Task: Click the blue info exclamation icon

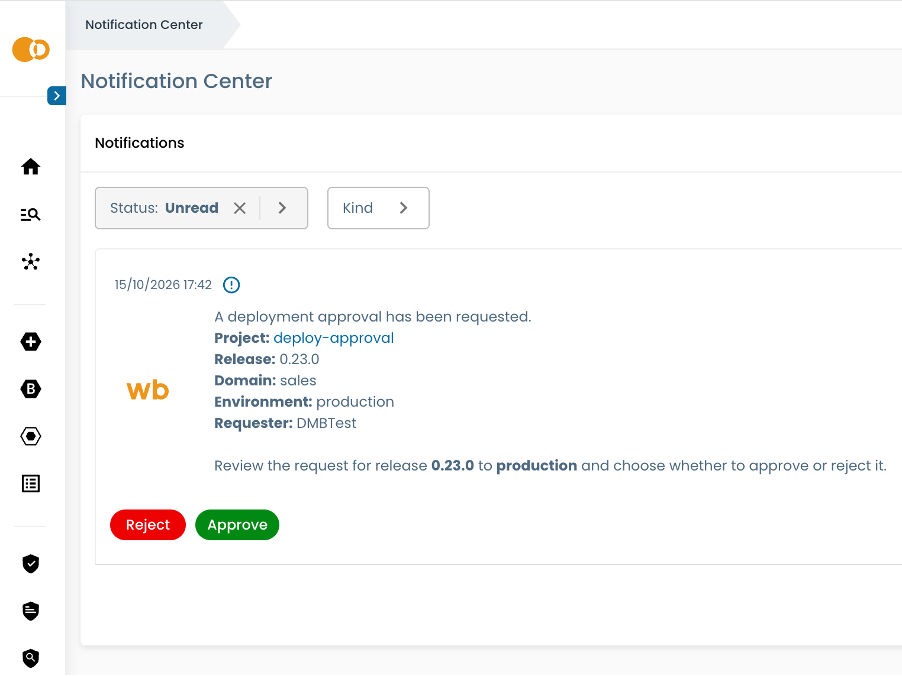Action: coord(231,285)
